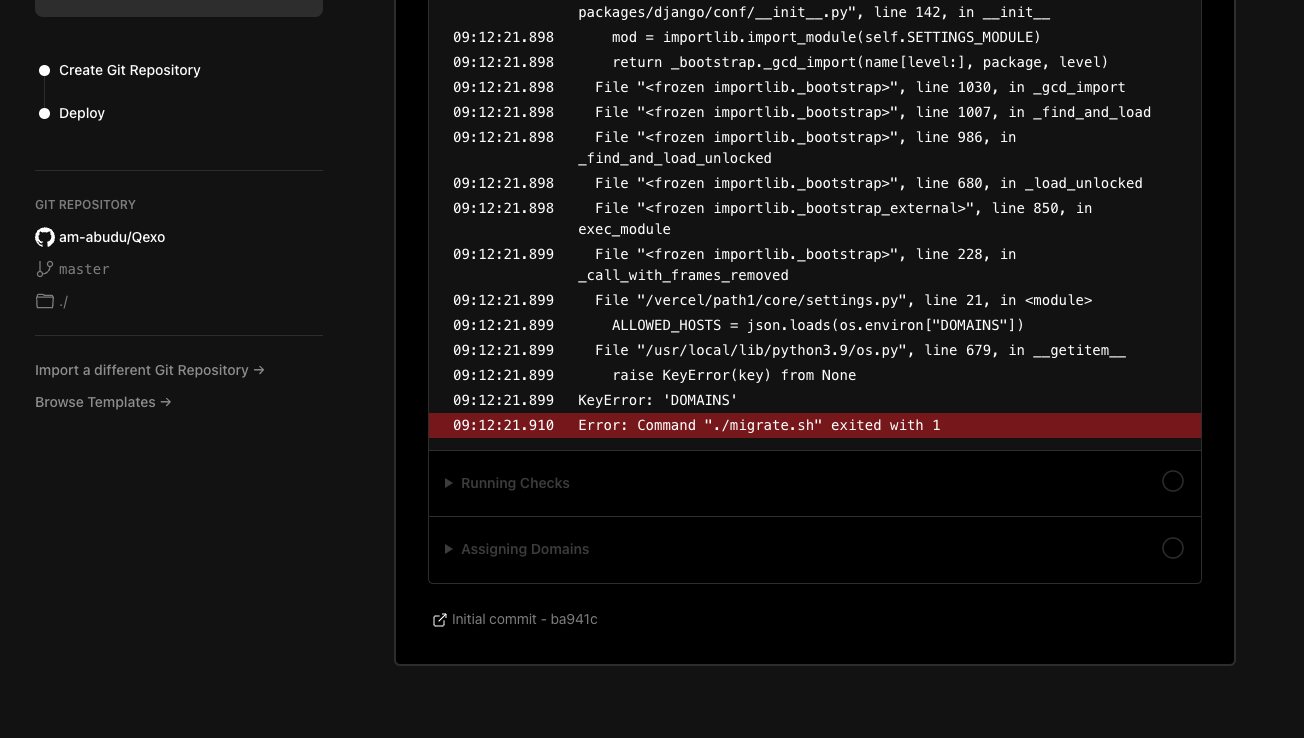Click the Deploy step dot
The width and height of the screenshot is (1304, 738).
(44, 114)
